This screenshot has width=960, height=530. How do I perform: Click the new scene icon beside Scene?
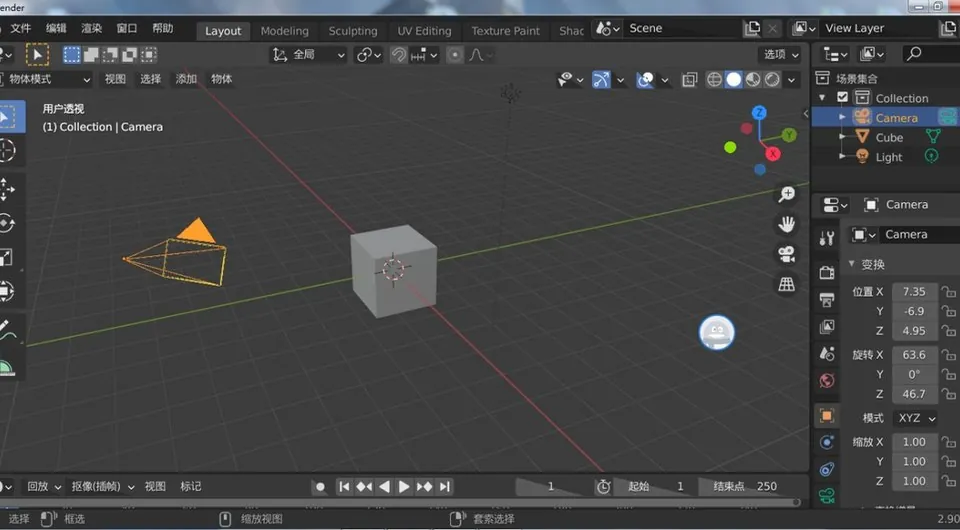point(752,28)
